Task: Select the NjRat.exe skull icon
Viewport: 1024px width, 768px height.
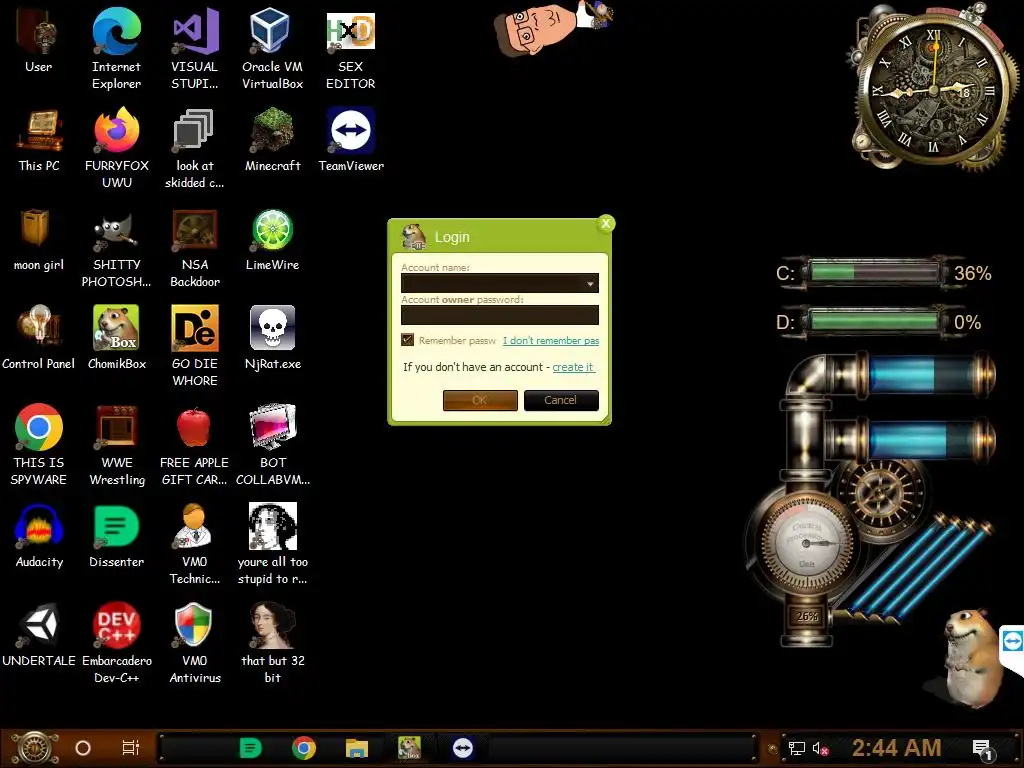Action: 272,338
